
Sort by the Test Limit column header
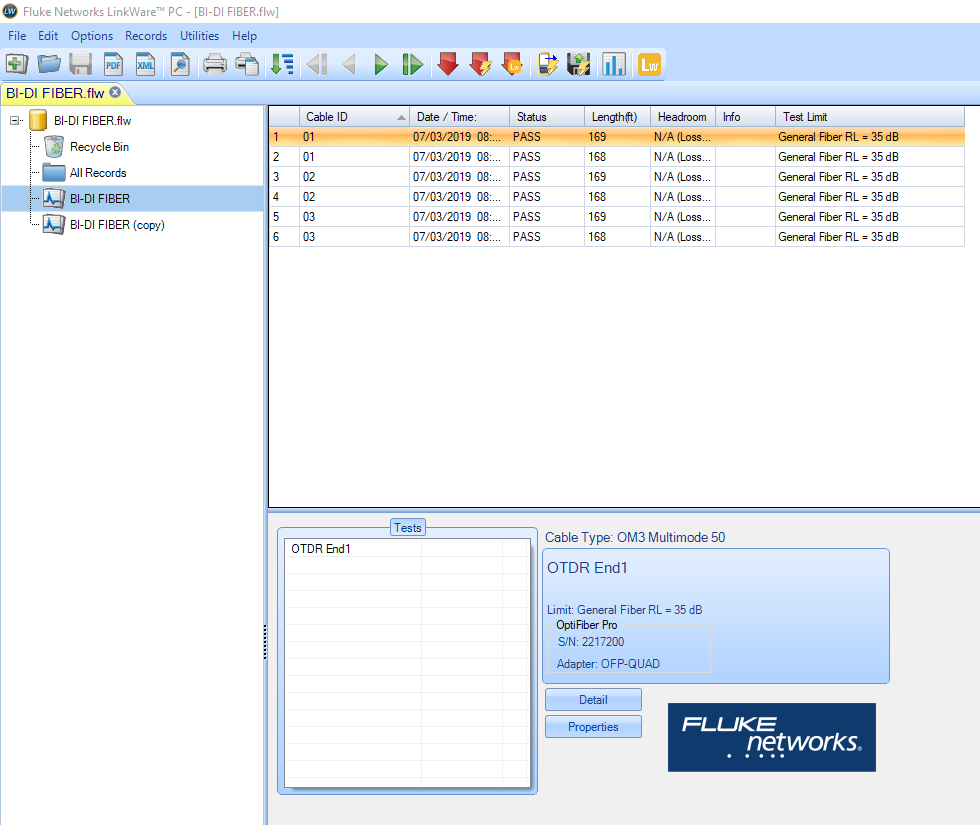[870, 117]
